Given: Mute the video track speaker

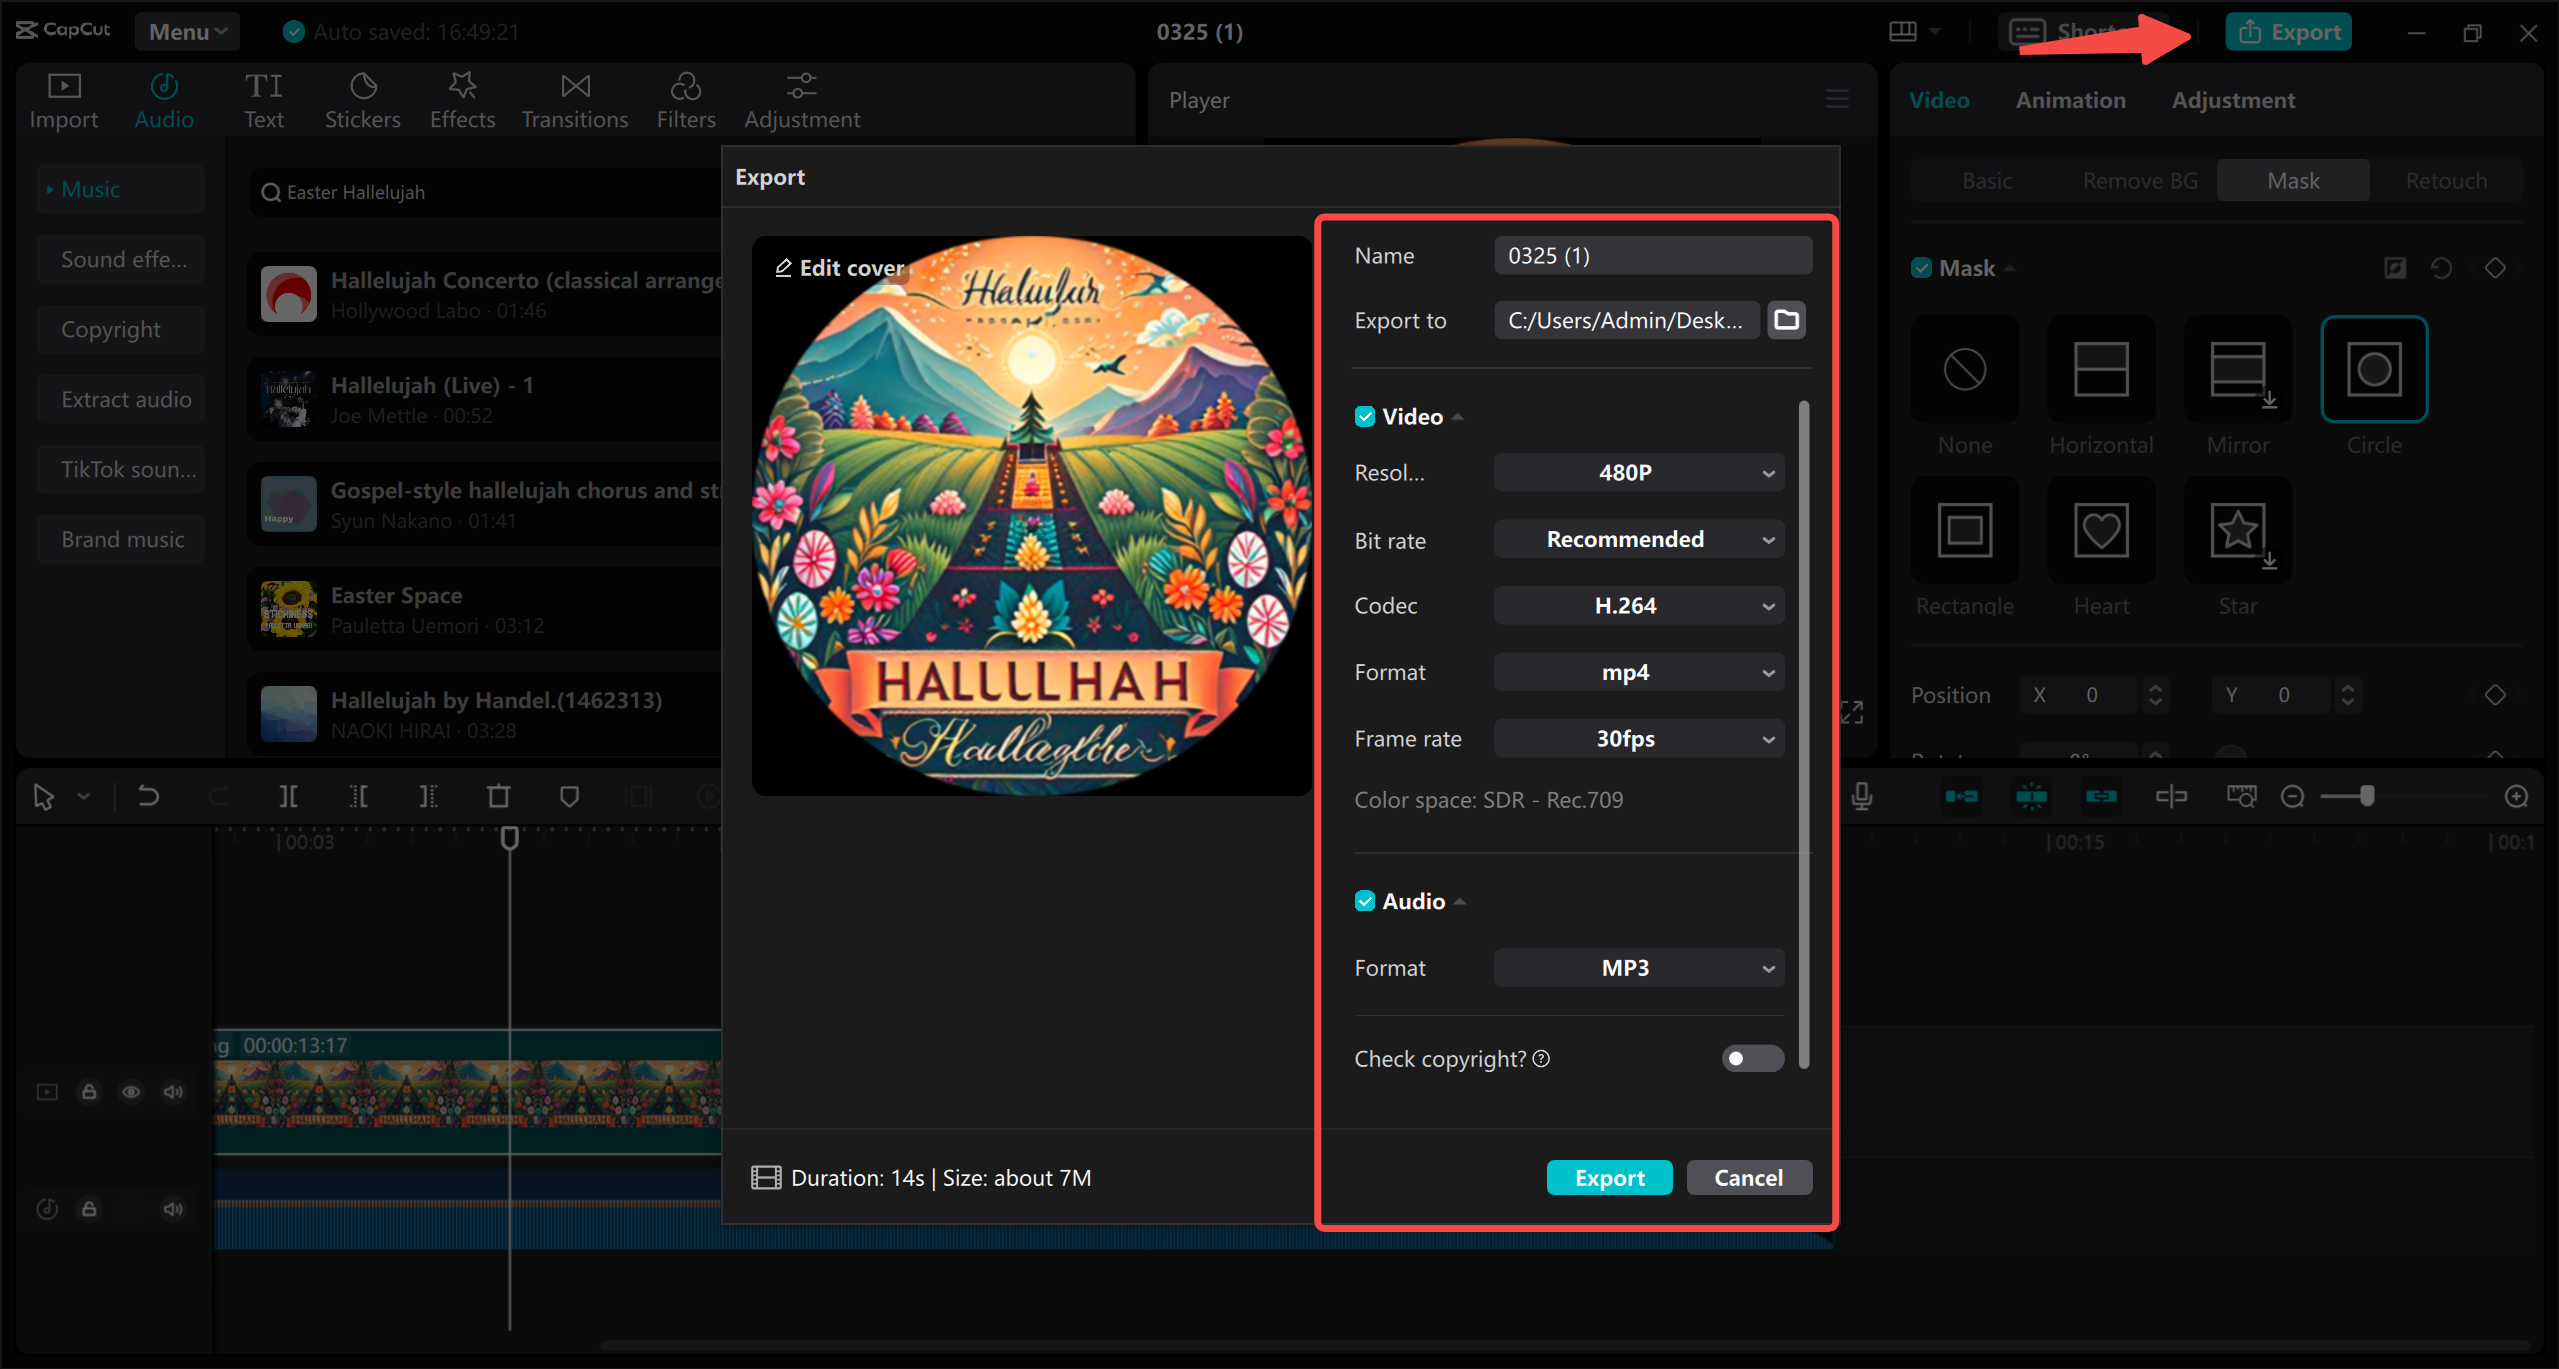Looking at the screenshot, I should [x=173, y=1091].
